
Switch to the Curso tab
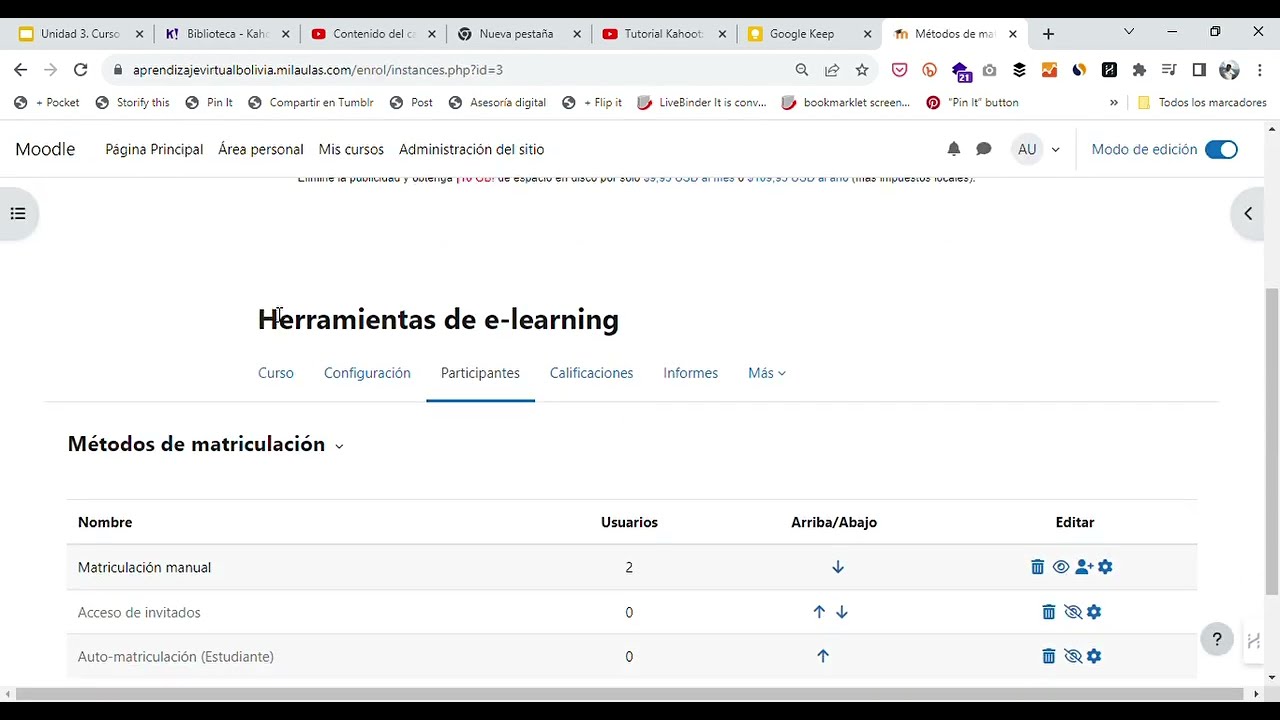276,373
